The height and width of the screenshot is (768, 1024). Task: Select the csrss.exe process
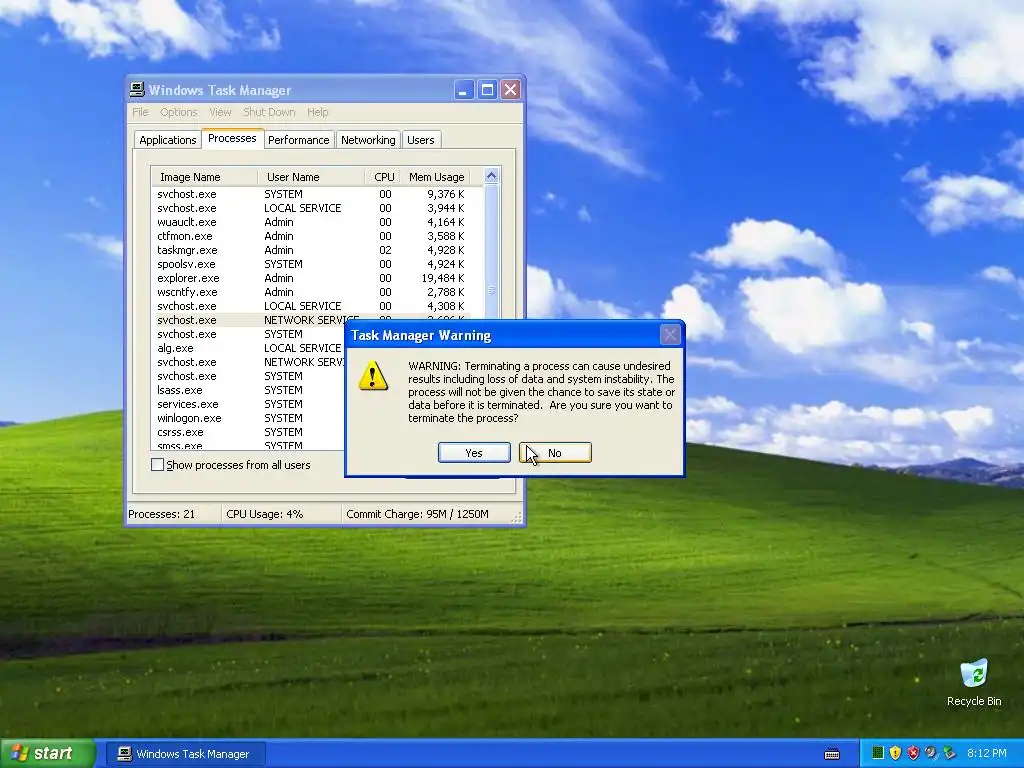click(180, 432)
